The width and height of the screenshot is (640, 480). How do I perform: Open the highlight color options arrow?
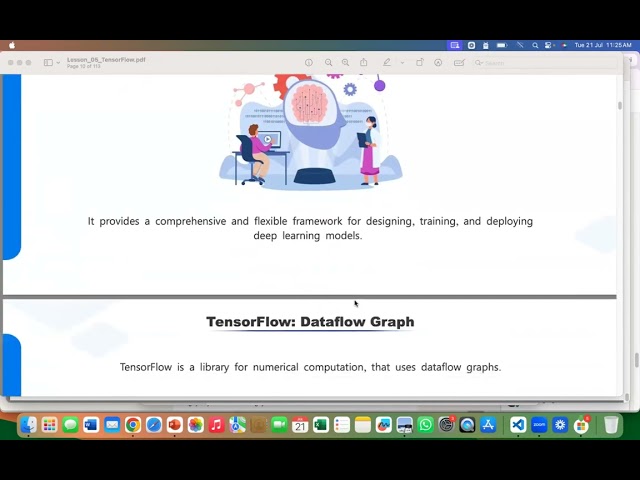coord(402,63)
